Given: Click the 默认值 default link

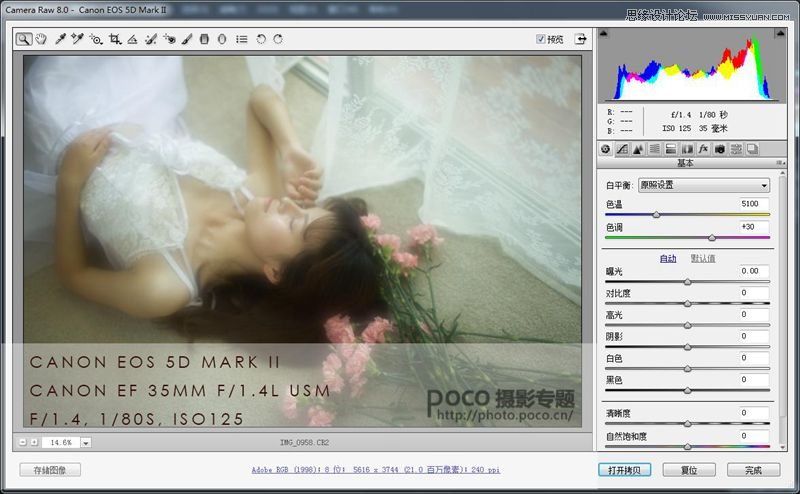Looking at the screenshot, I should coord(703,259).
